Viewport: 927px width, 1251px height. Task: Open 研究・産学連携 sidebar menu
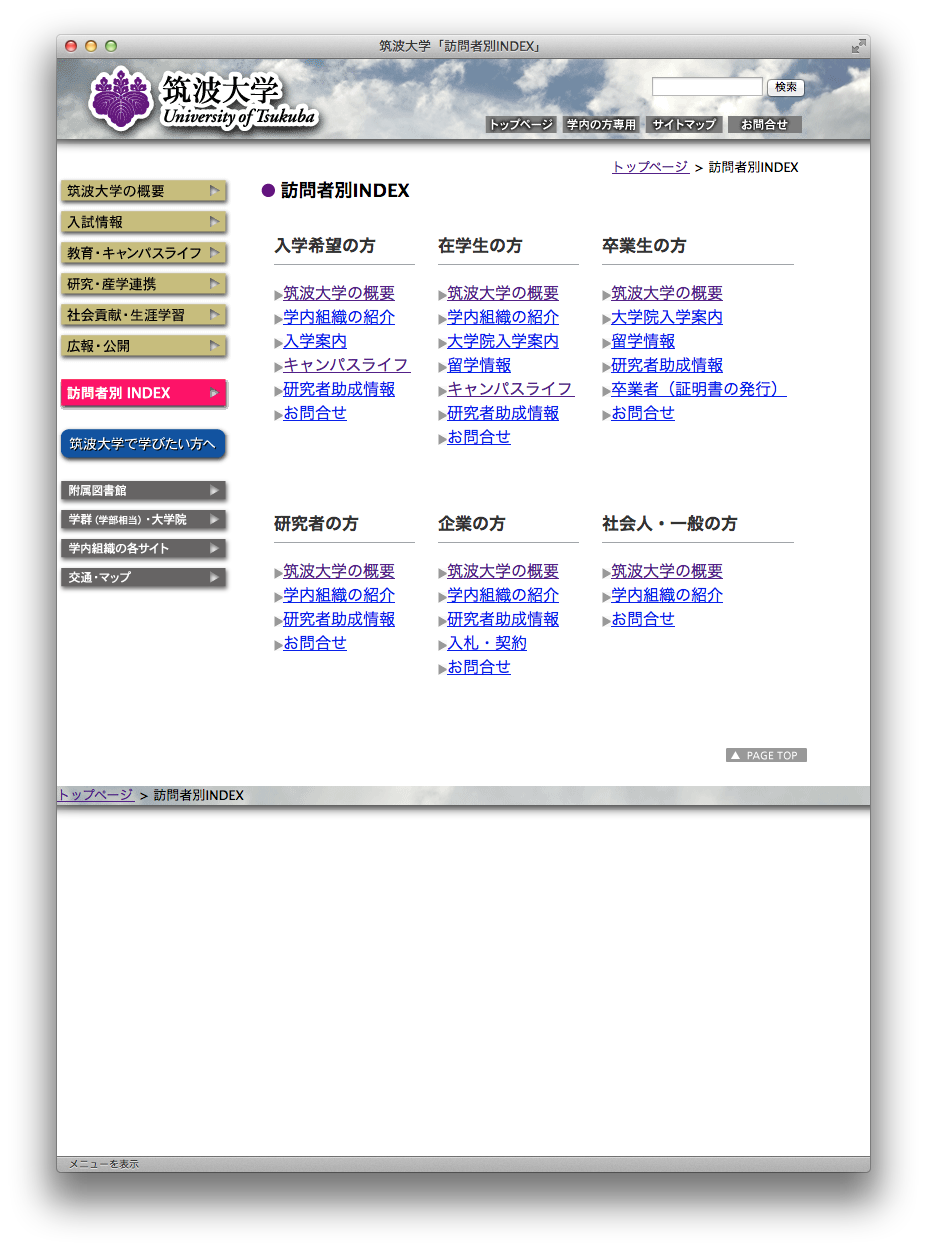(143, 284)
